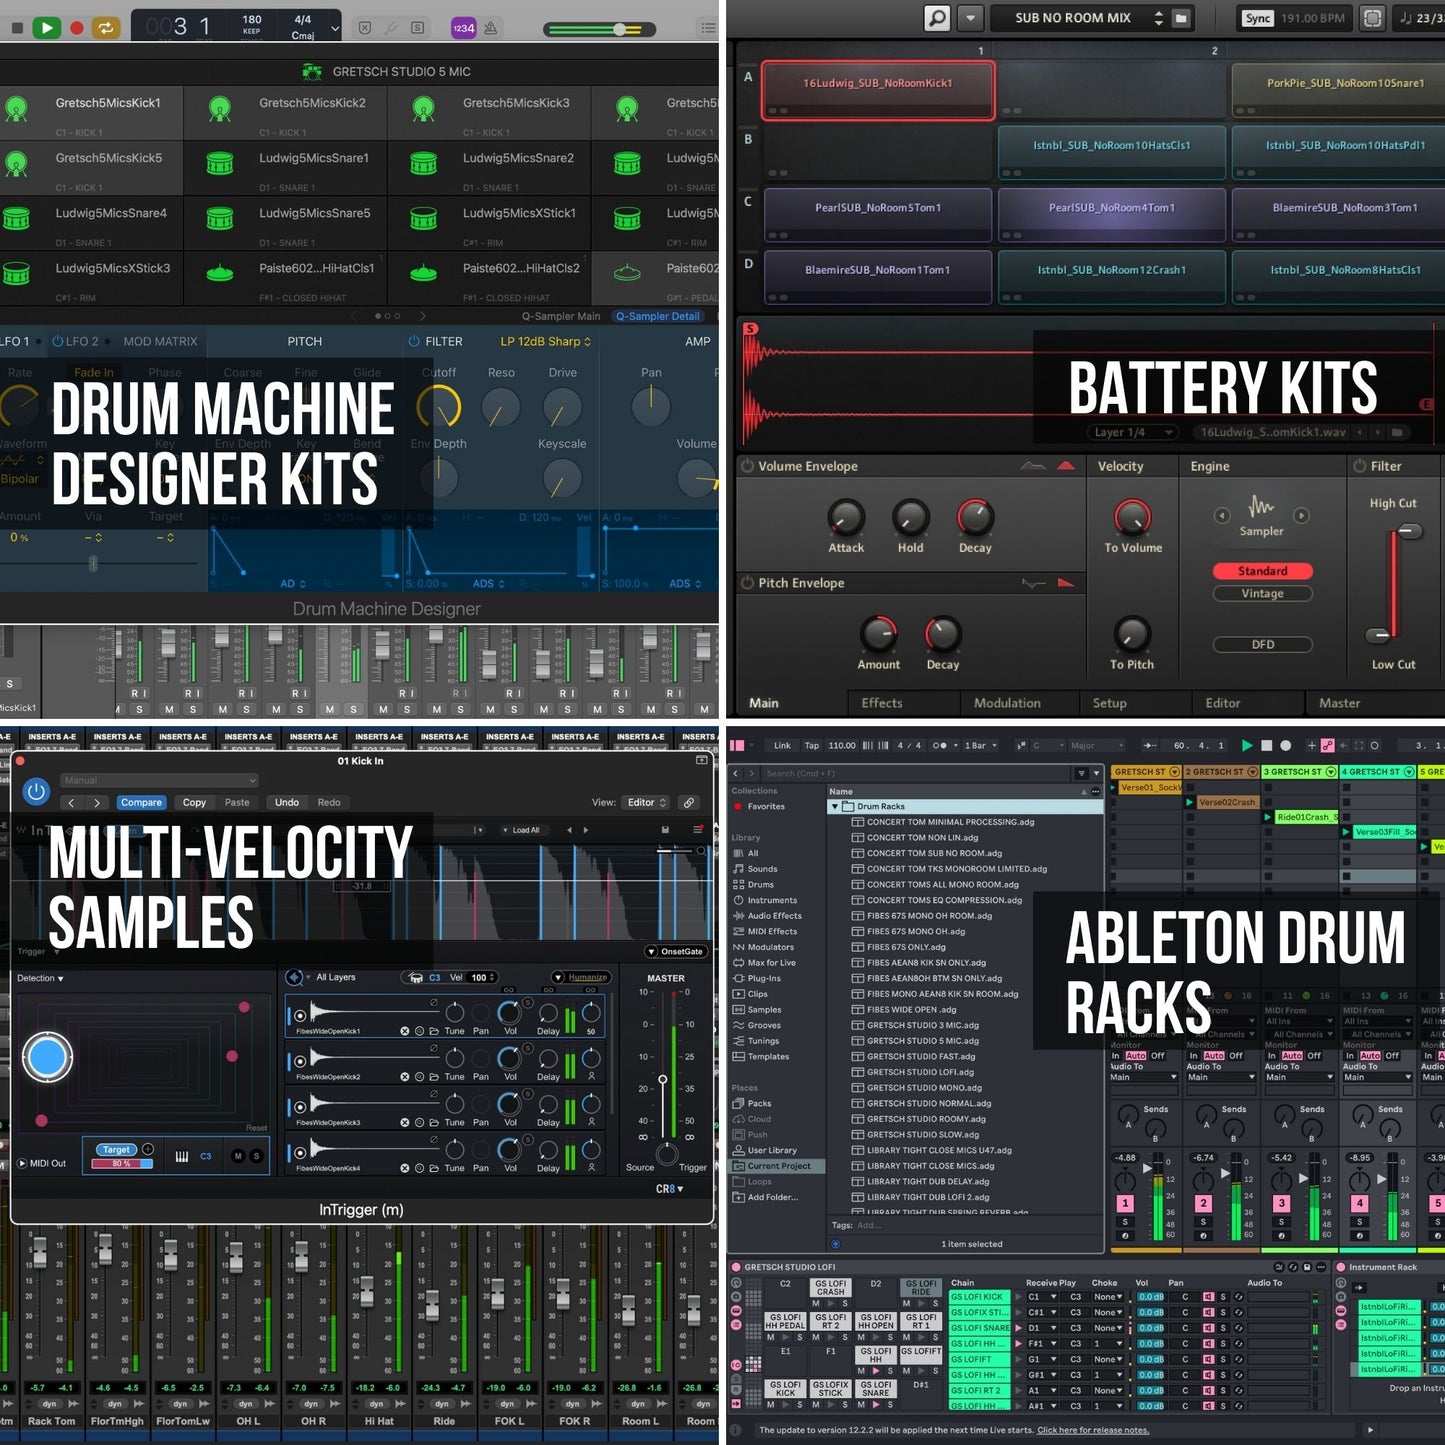Toggle Battery Pitch Envelope power

pos(746,583)
